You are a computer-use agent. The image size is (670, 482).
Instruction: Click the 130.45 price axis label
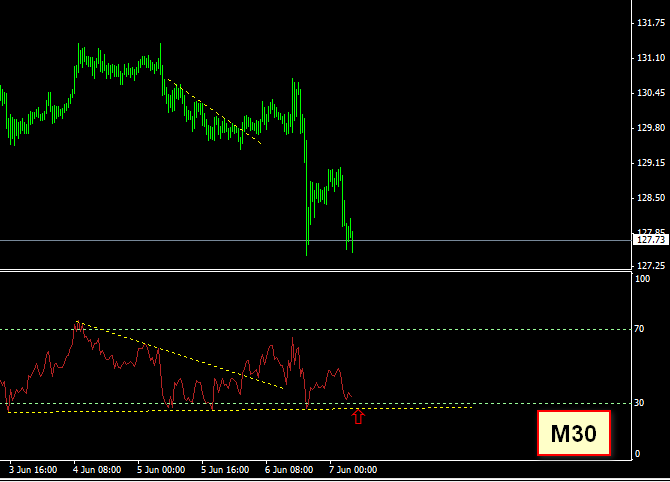point(651,93)
